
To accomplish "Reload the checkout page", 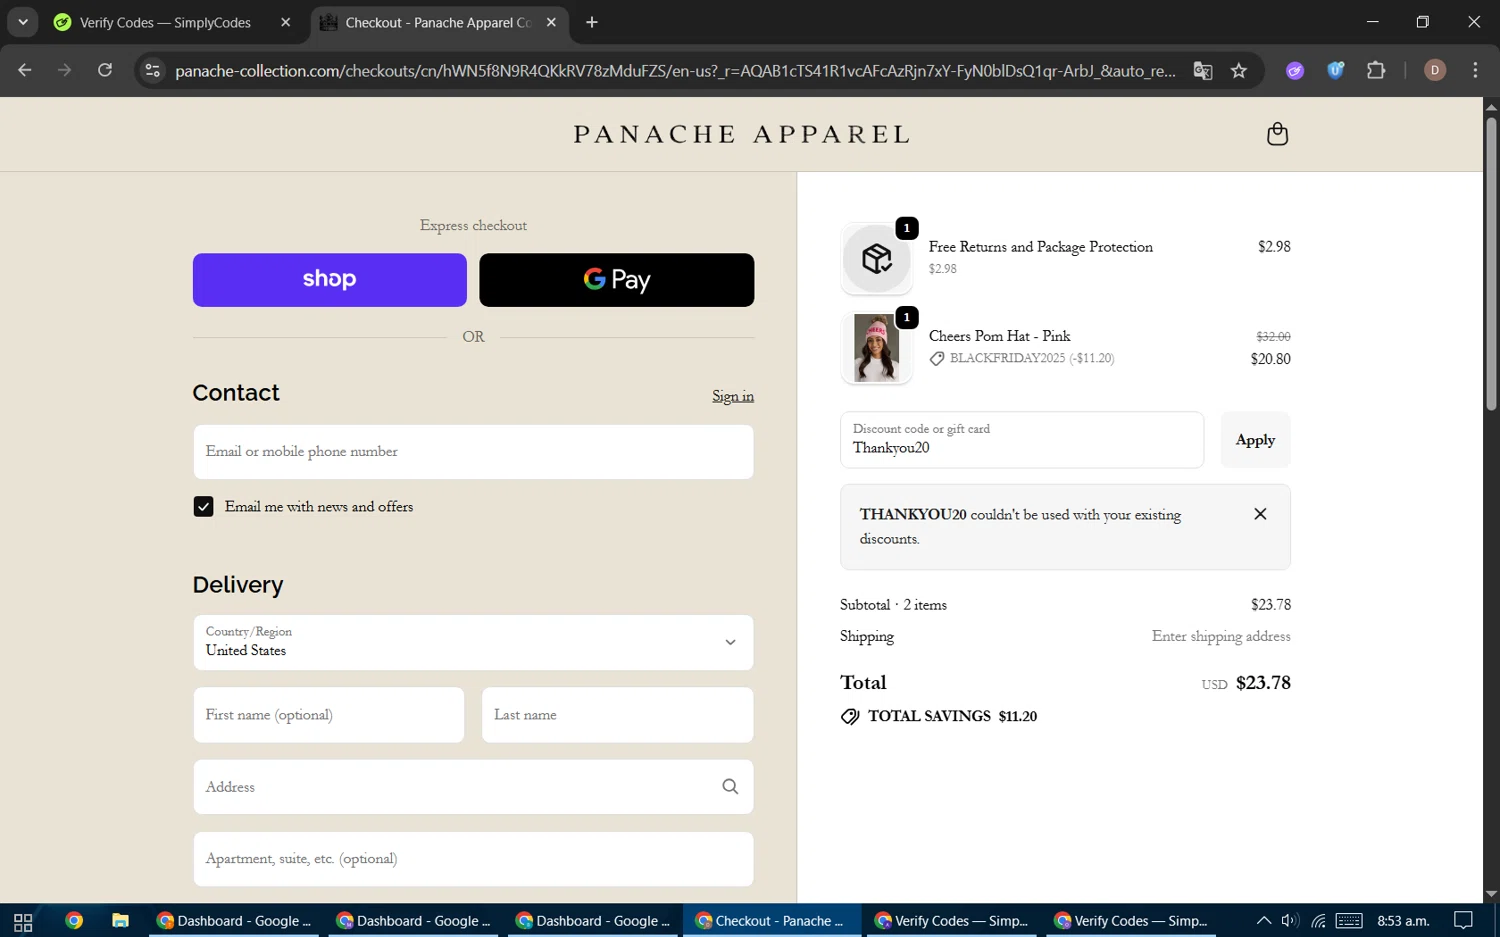I will click(105, 70).
